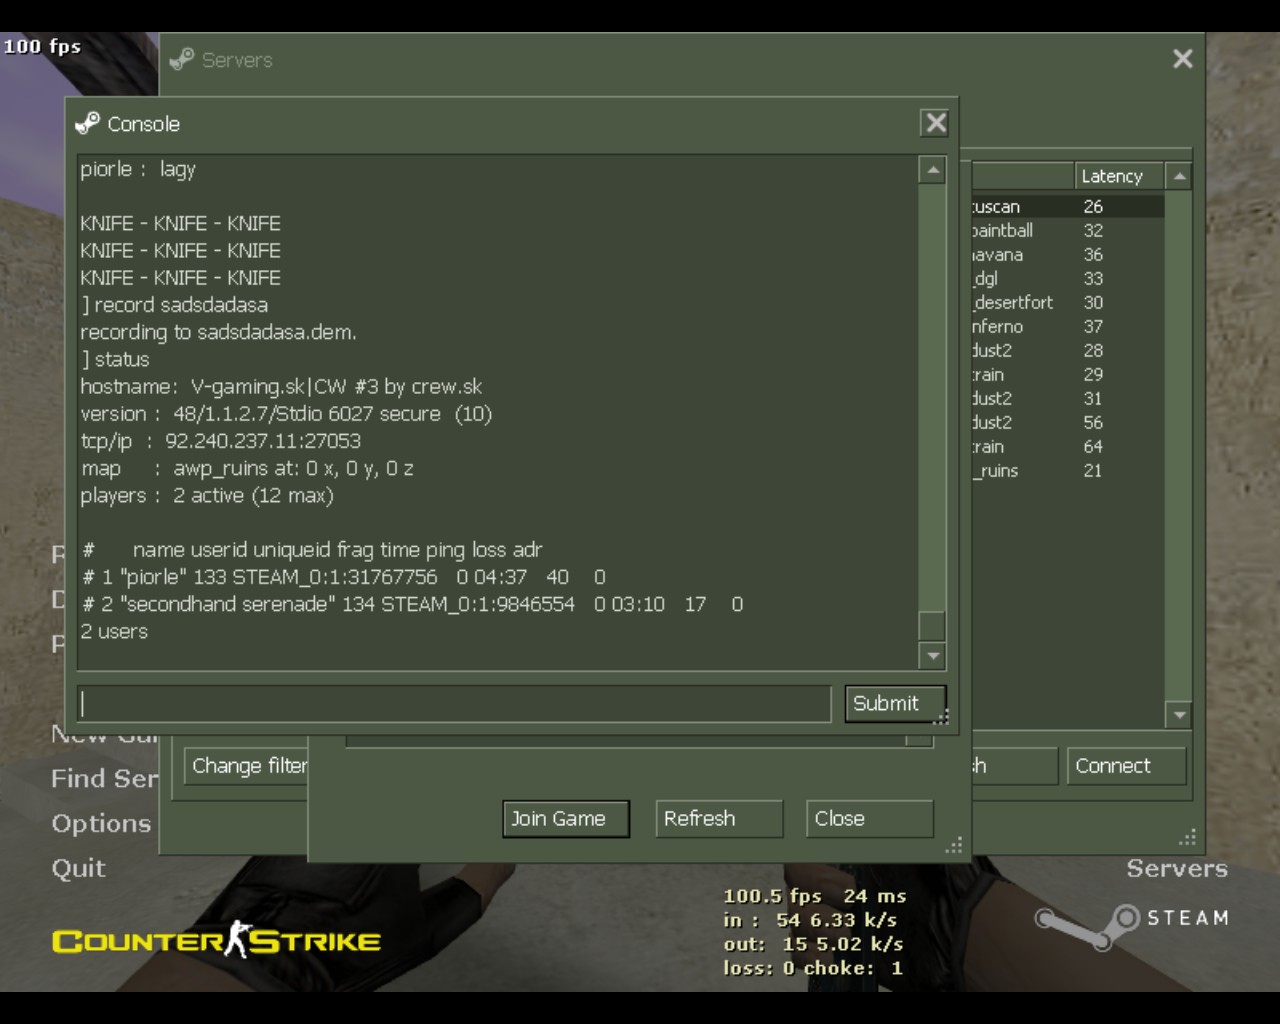This screenshot has height=1024, width=1280.
Task: Open Find Servers in main menu
Action: point(105,778)
